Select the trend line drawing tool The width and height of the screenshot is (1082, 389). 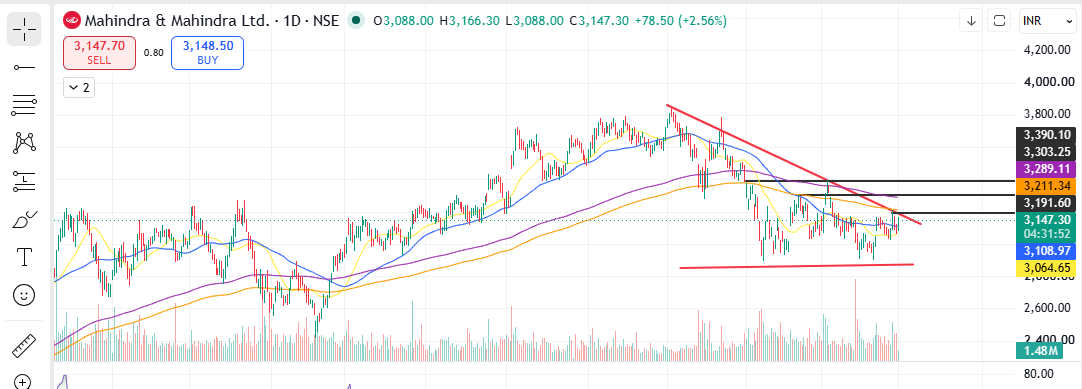(x=24, y=67)
